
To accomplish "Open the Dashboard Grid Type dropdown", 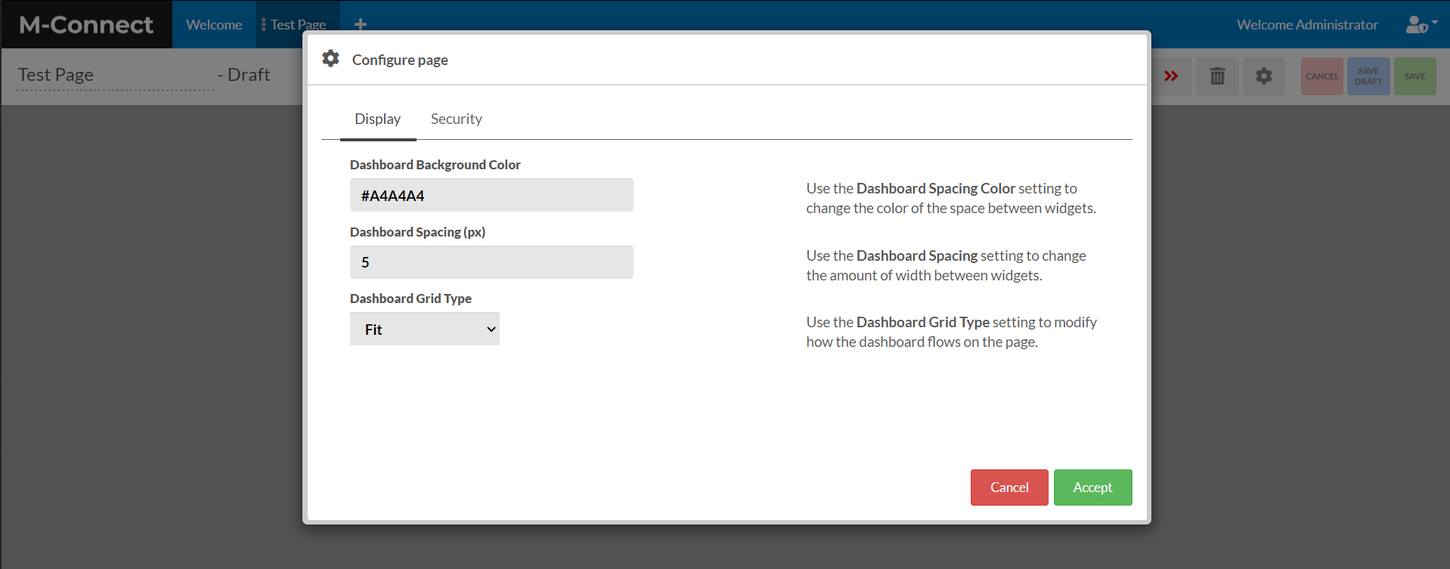I will point(424,329).
